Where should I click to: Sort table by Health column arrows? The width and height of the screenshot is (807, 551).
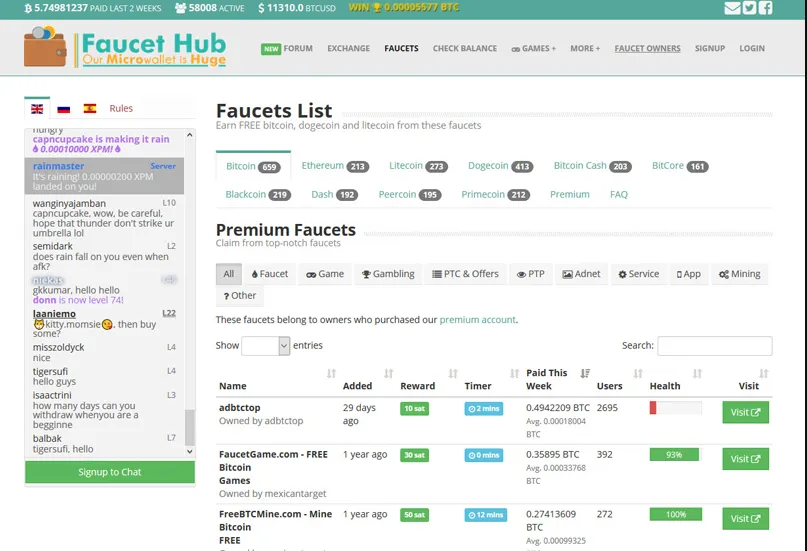(x=697, y=374)
